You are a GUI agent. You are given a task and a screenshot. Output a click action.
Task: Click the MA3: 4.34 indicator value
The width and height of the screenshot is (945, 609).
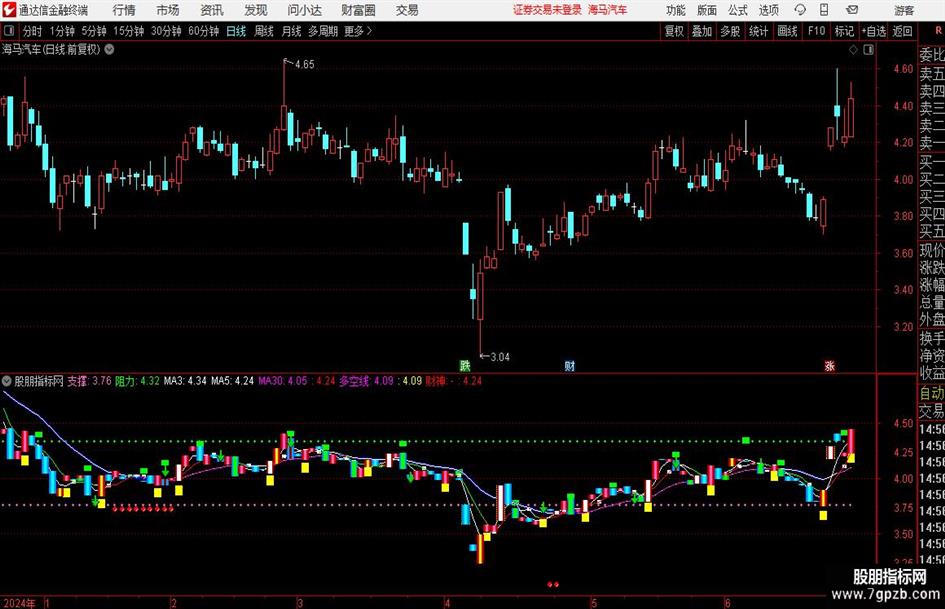pos(185,380)
